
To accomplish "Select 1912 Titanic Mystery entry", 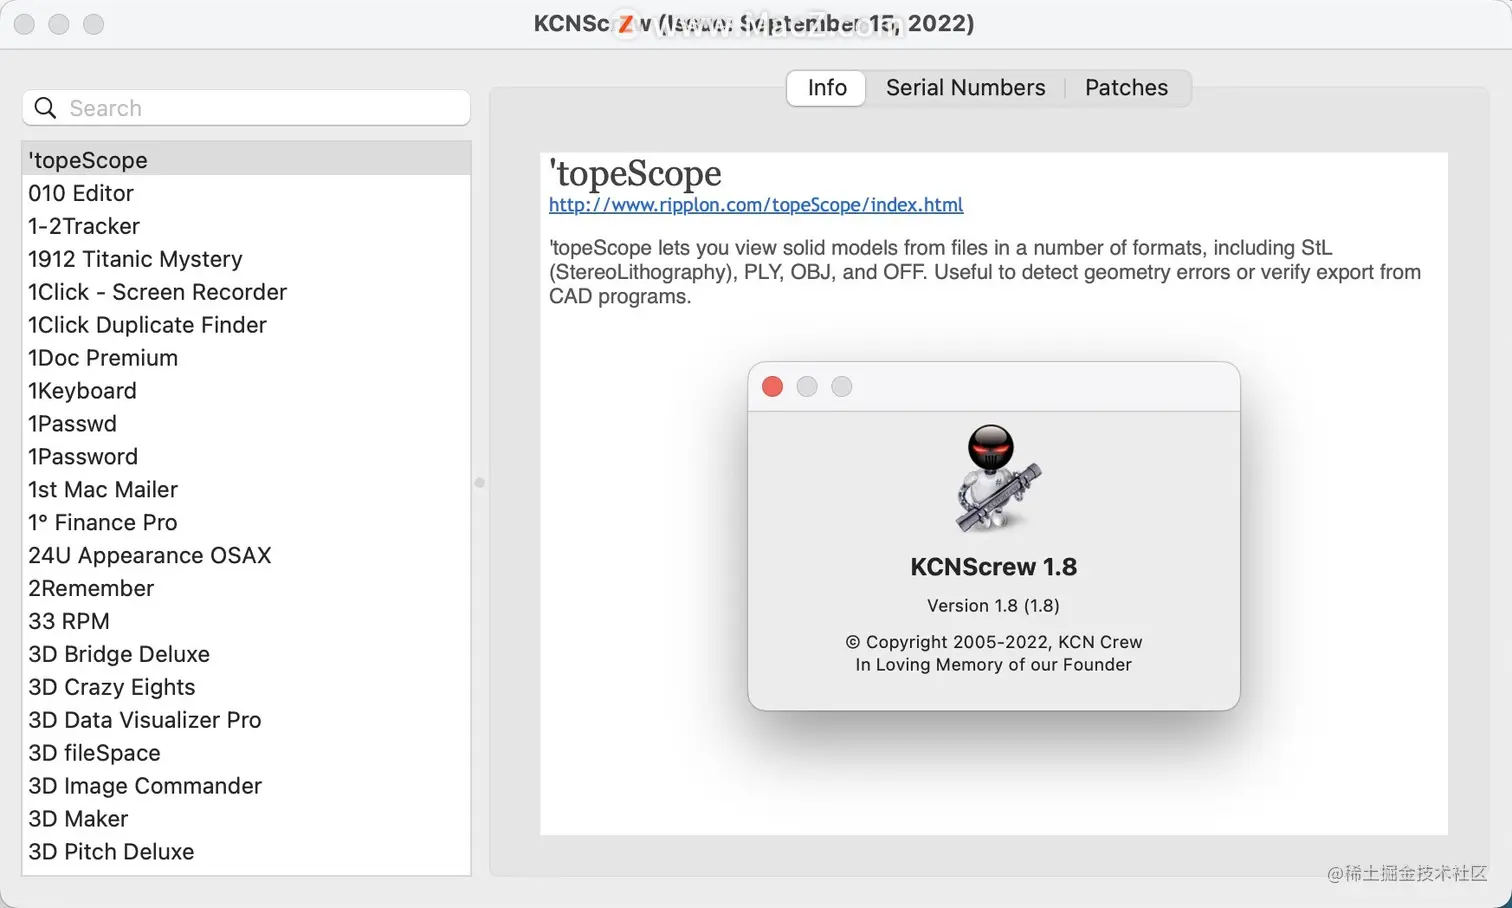I will [x=246, y=259].
